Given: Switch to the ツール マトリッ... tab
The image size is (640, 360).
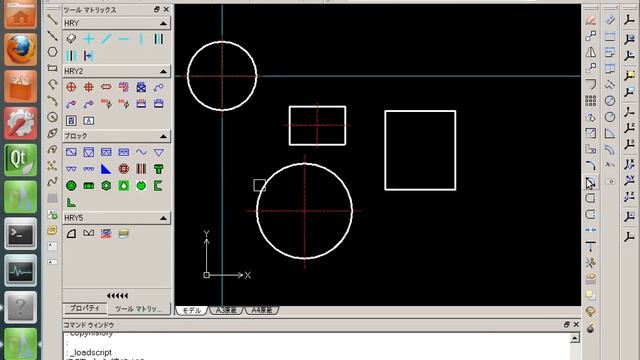Looking at the screenshot, I should coord(139,309).
